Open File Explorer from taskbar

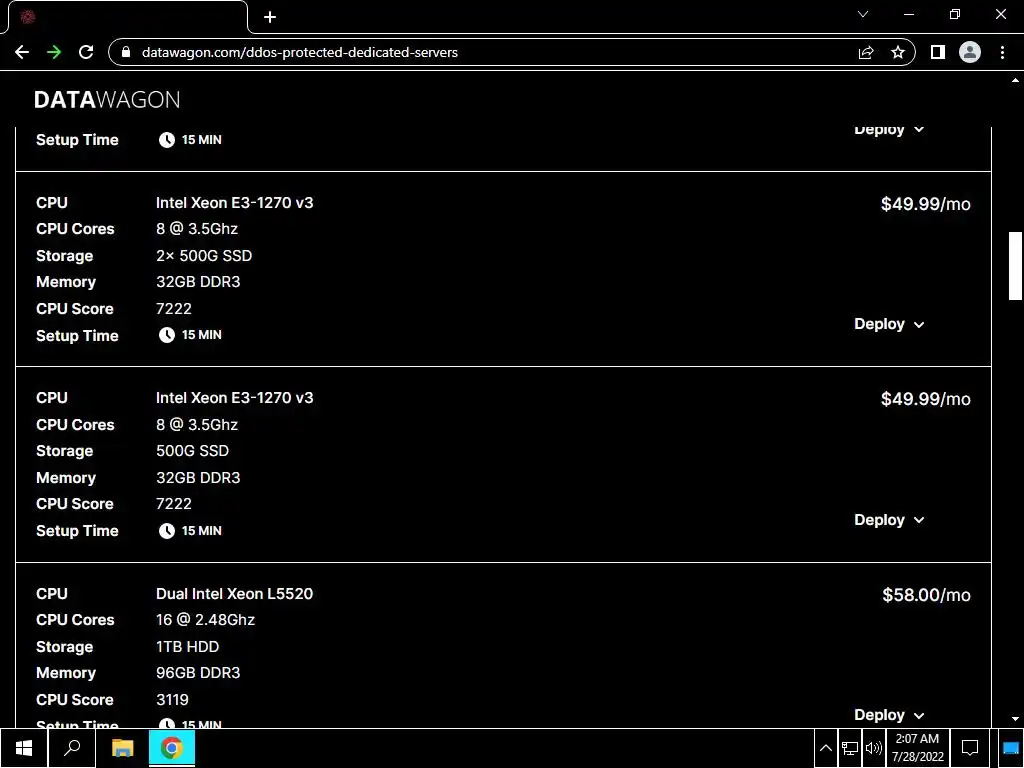[122, 748]
